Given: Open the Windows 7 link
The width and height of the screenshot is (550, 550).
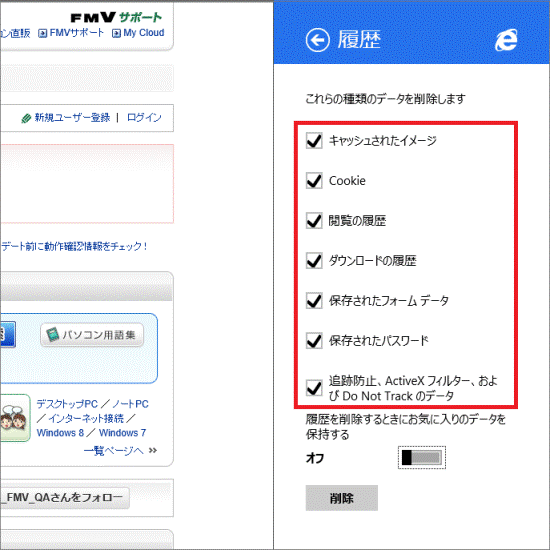Looking at the screenshot, I should pyautogui.click(x=122, y=433).
